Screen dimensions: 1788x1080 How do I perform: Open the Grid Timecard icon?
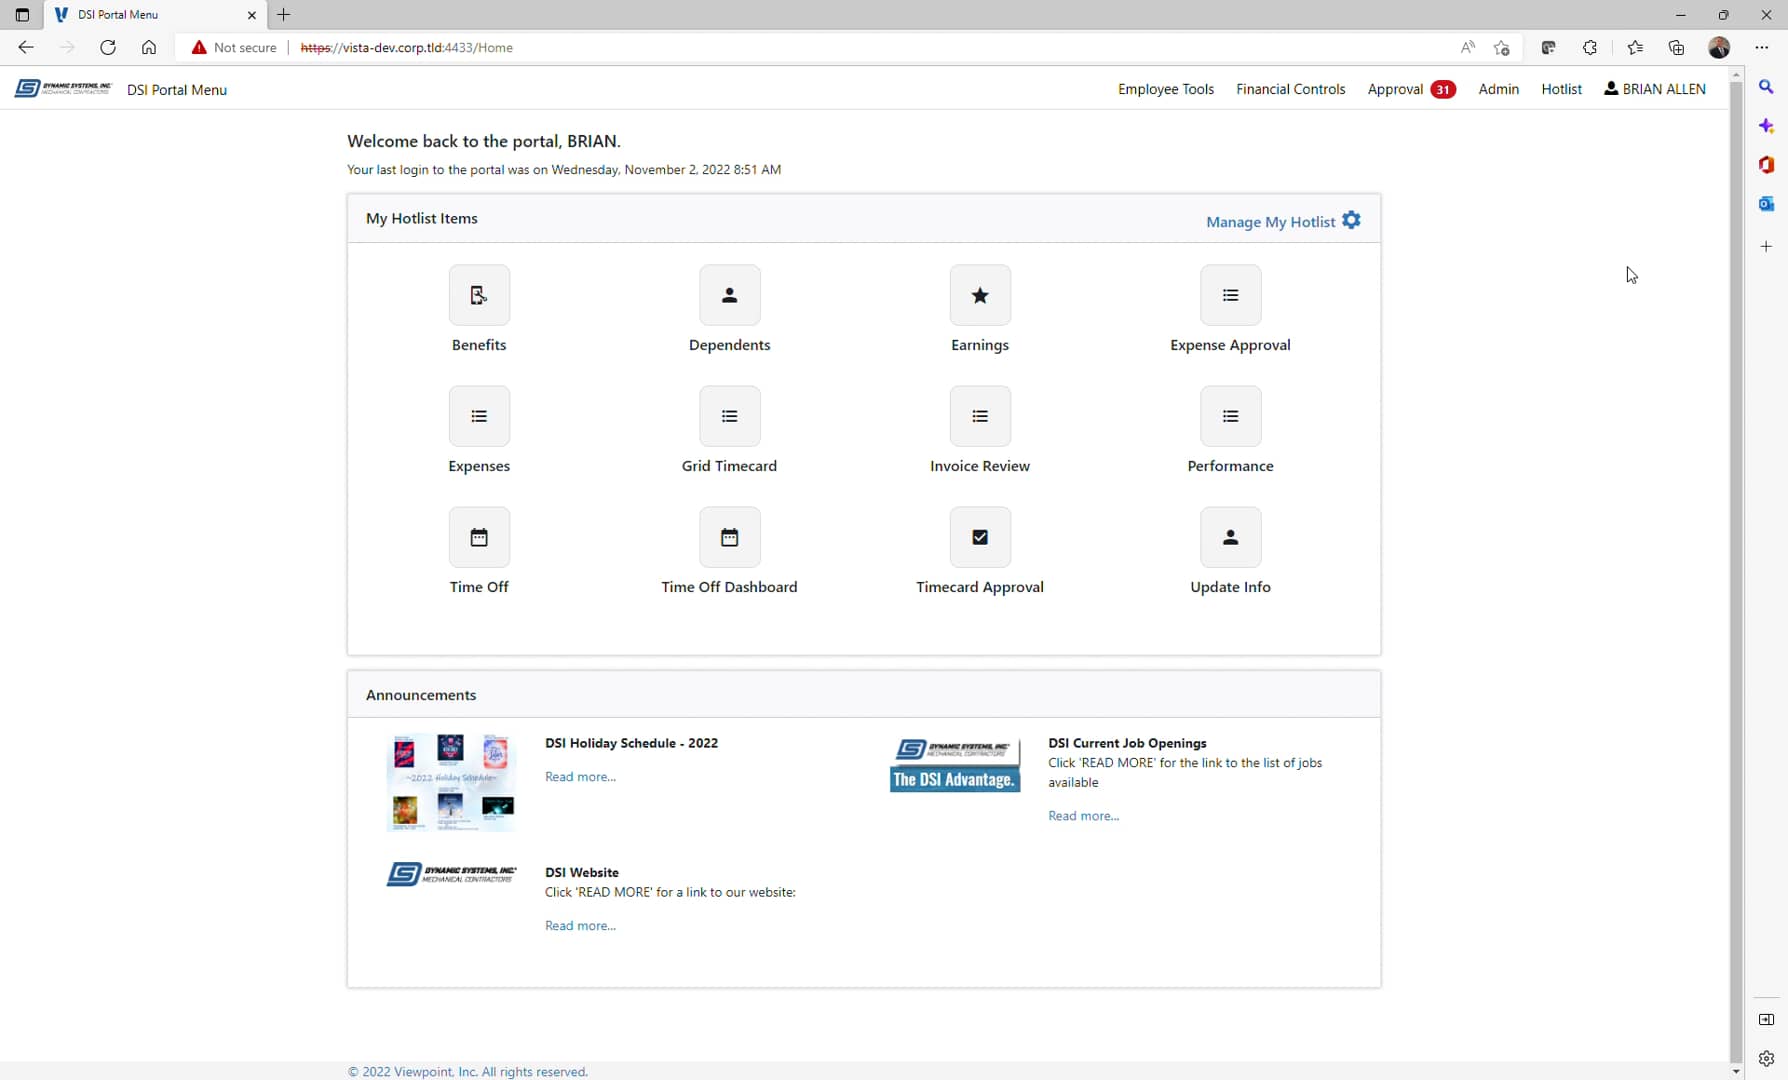729,416
